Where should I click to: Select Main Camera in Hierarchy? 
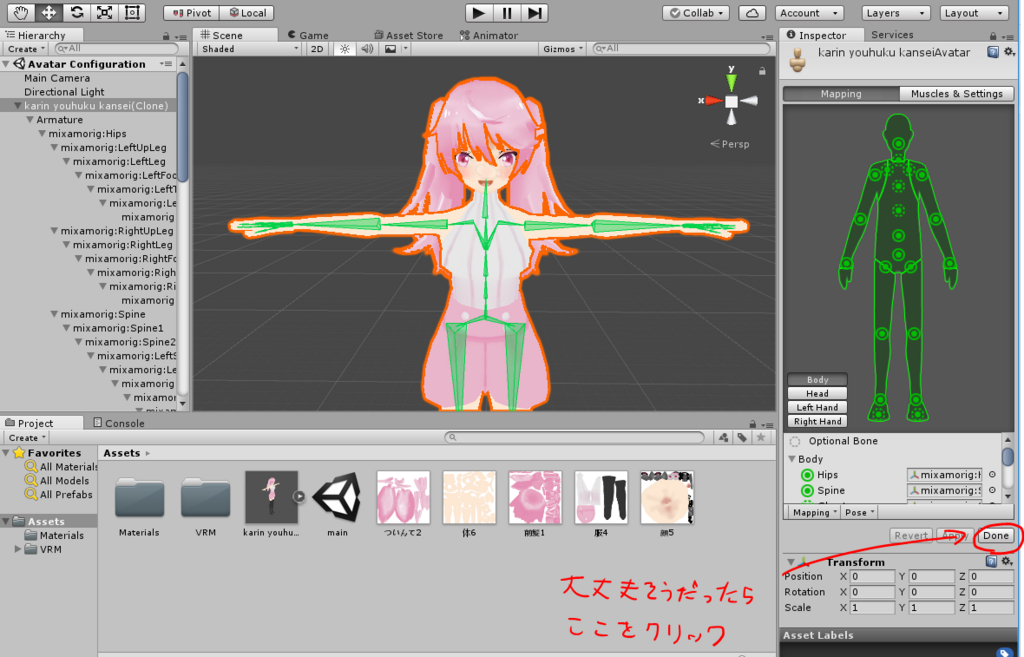(57, 78)
